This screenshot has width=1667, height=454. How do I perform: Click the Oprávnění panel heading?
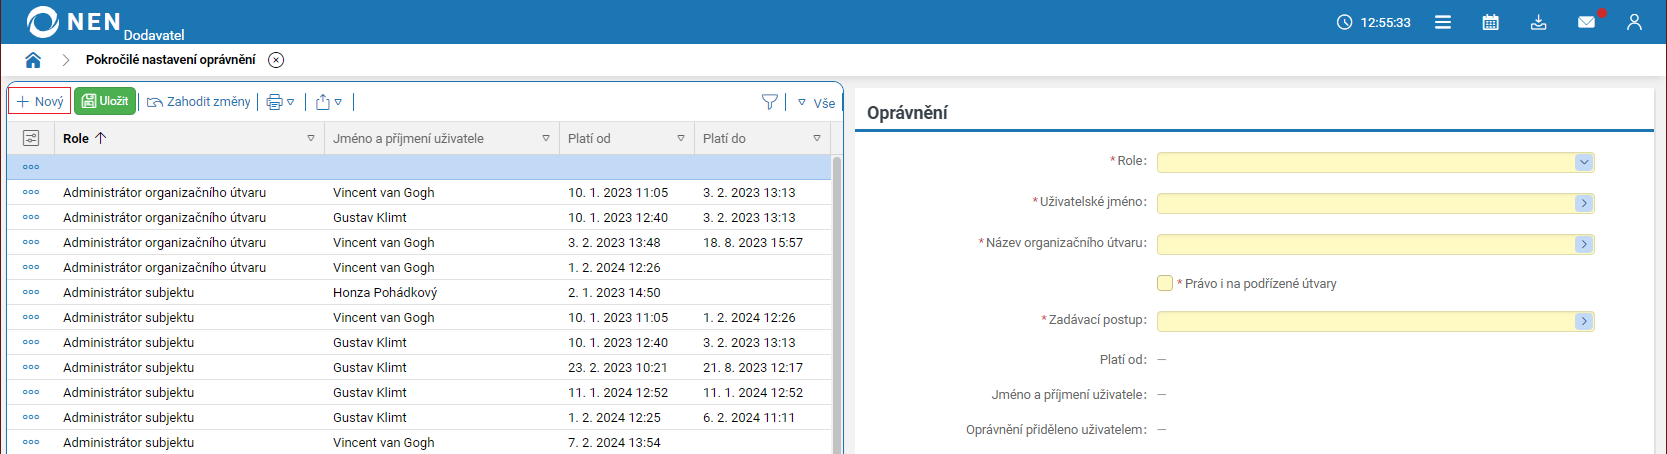[907, 113]
